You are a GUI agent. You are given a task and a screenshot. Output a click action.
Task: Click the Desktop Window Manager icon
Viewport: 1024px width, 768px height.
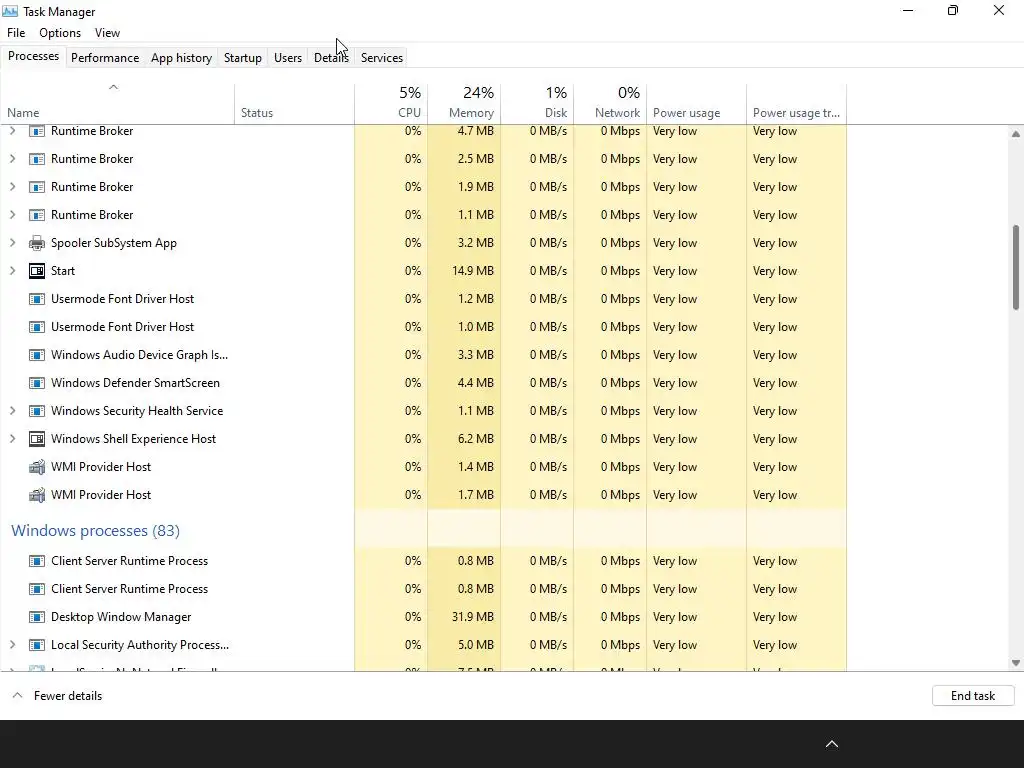[x=37, y=616]
